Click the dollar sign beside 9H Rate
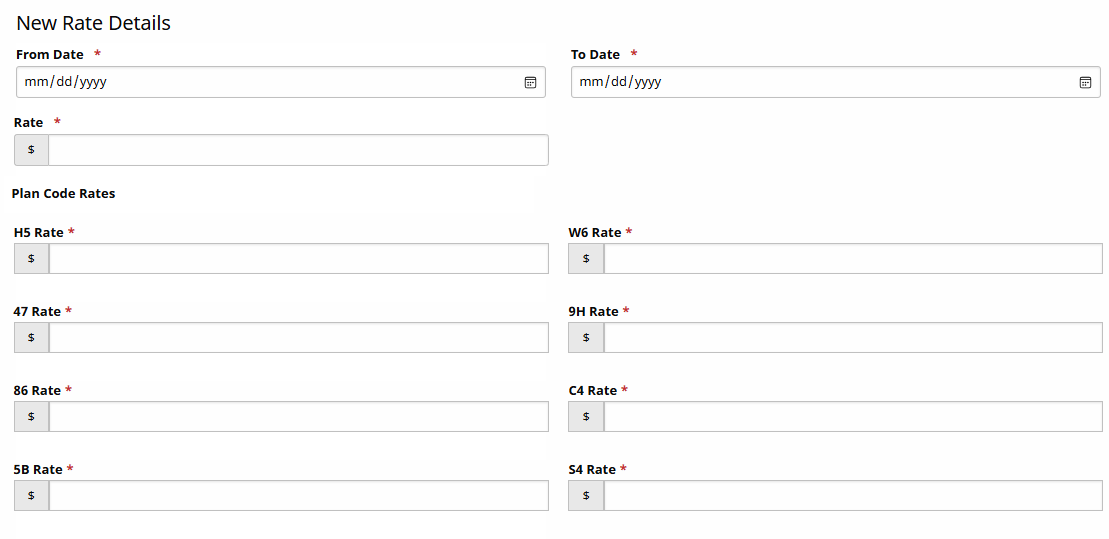The image size is (1109, 539). click(586, 337)
